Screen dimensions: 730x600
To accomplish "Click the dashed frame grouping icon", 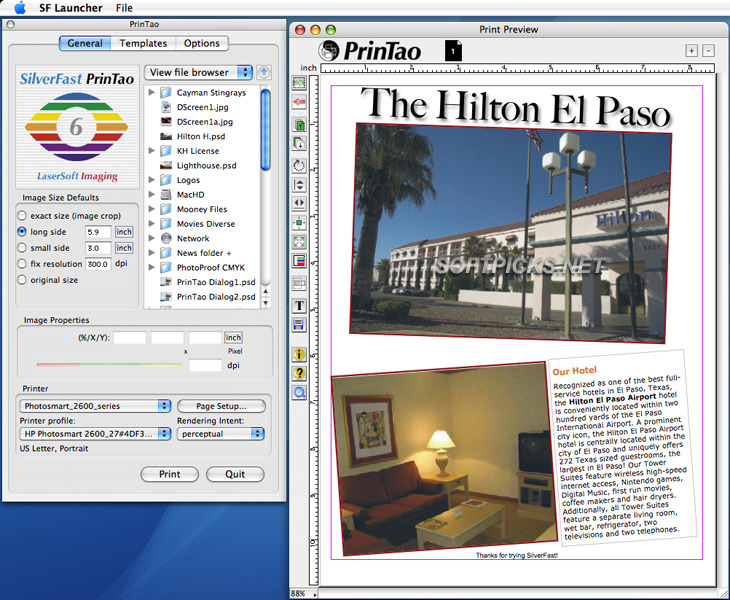I will [299, 283].
